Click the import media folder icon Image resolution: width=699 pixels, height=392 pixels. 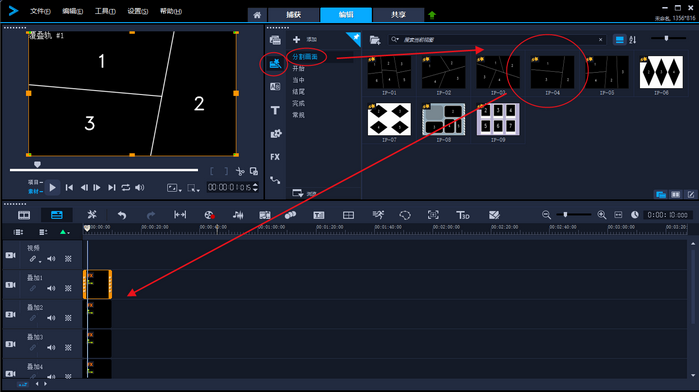click(x=375, y=40)
